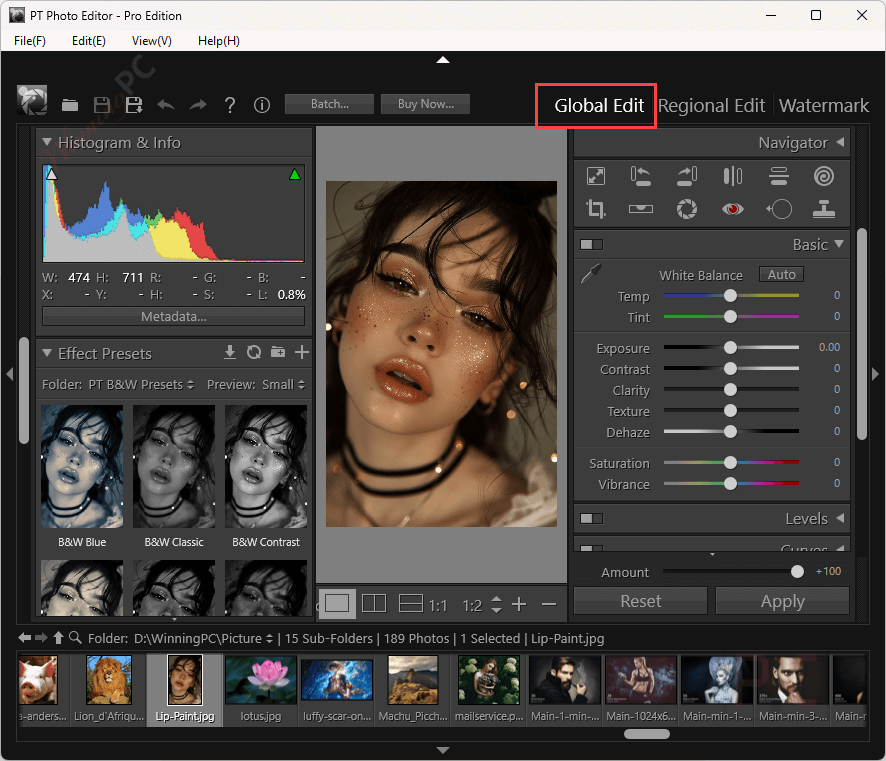The width and height of the screenshot is (886, 761).
Task: Click the Amount slider handle
Action: 797,572
